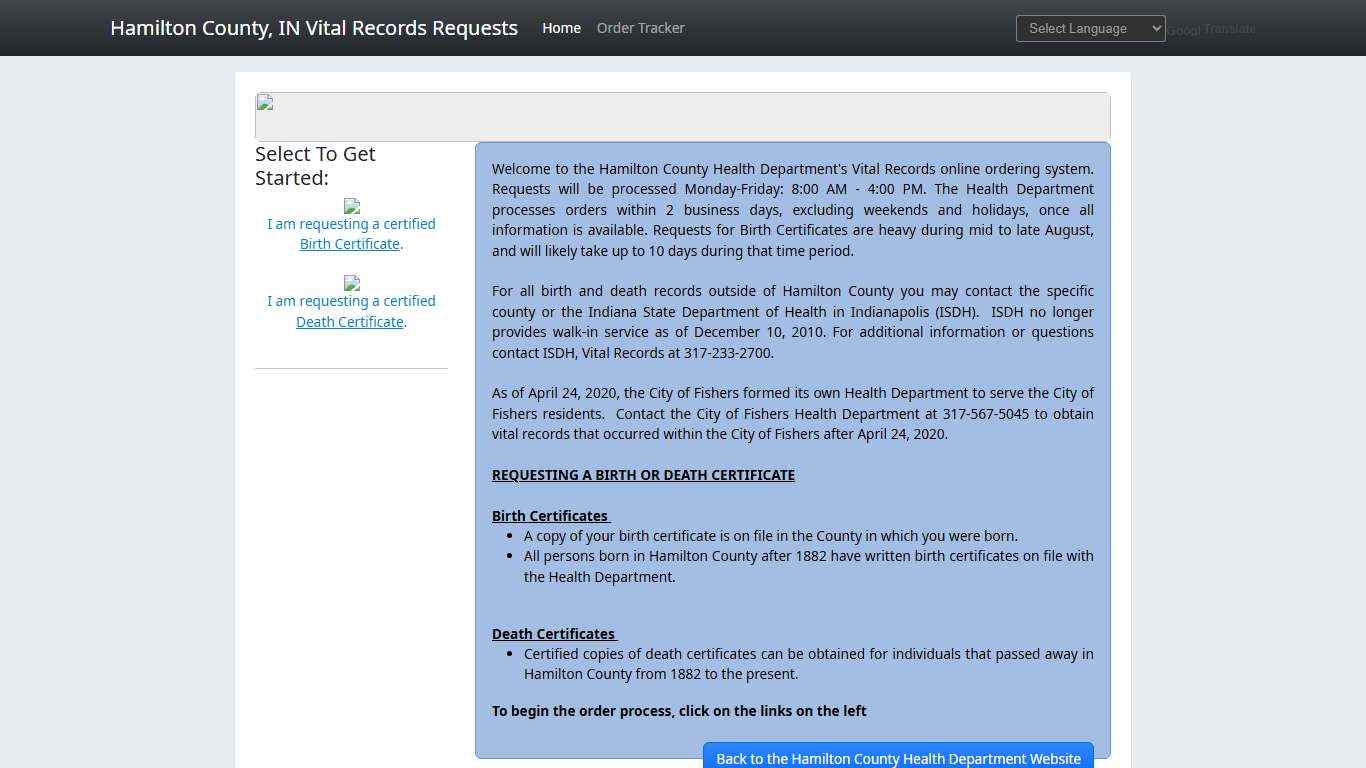Click the certified Death Certificate request link

(349, 321)
